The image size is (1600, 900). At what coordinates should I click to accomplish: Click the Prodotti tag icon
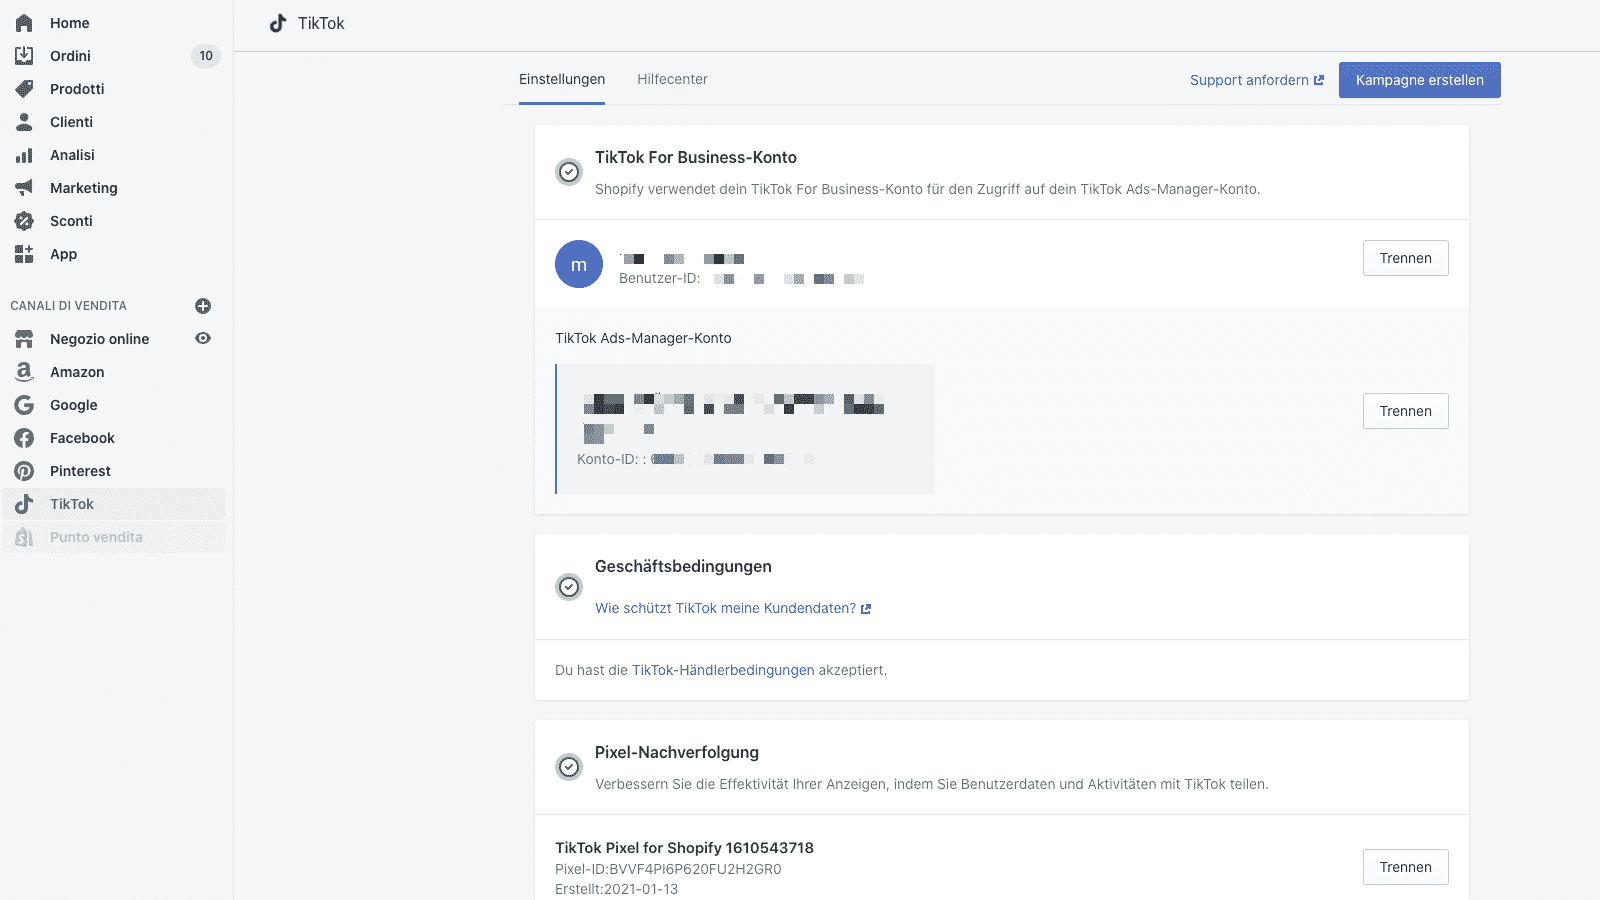click(24, 89)
